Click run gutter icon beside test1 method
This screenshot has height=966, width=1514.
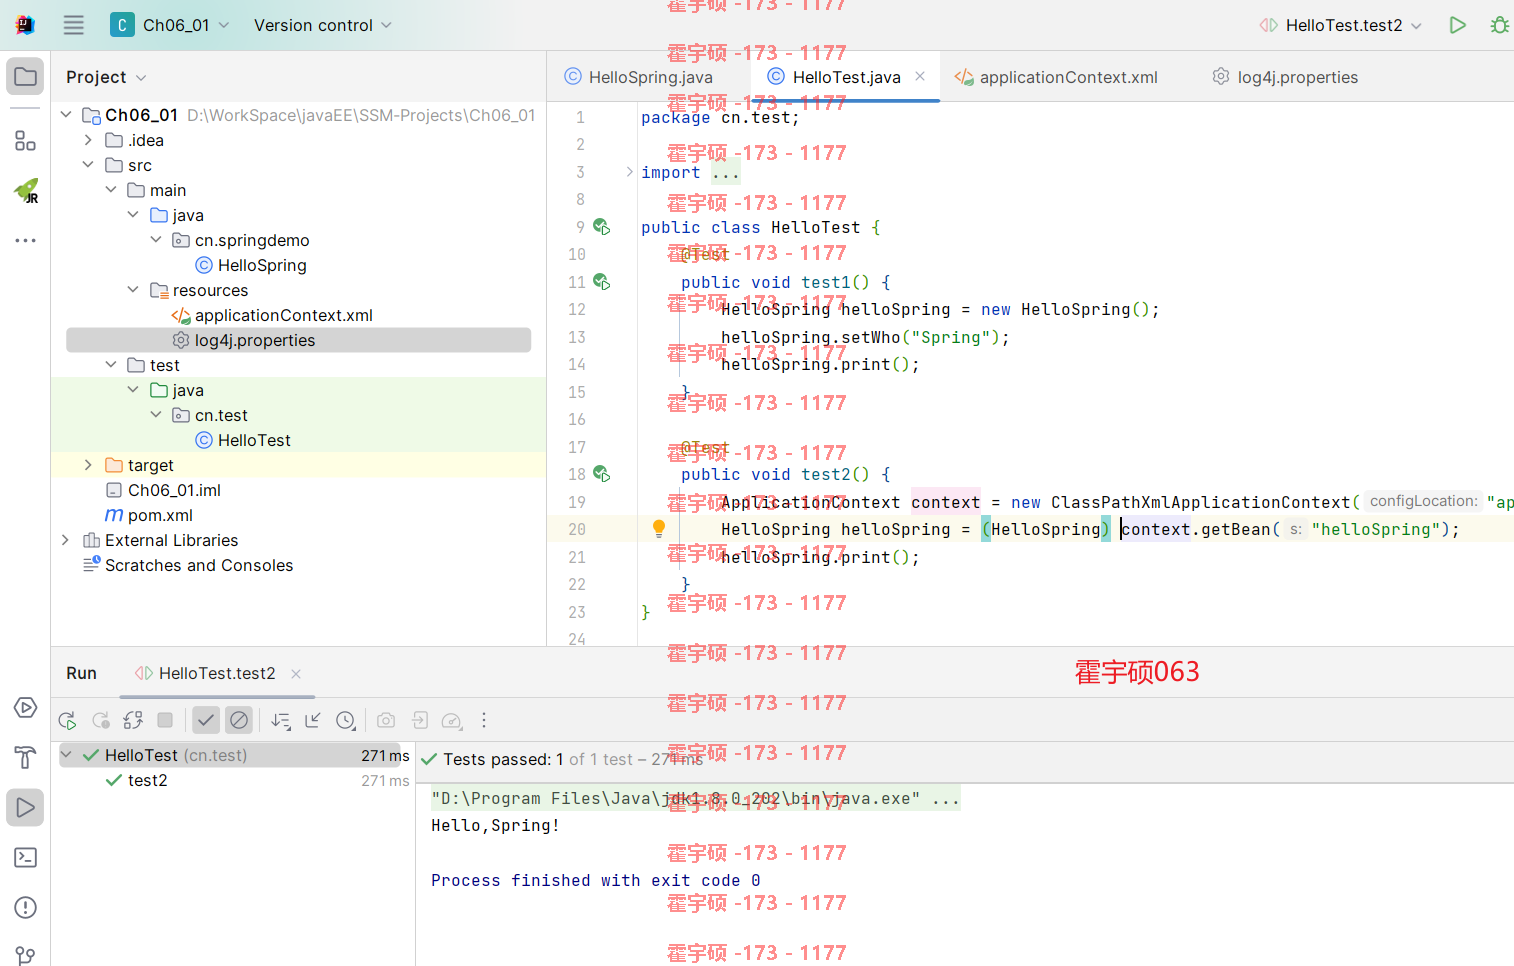(601, 282)
